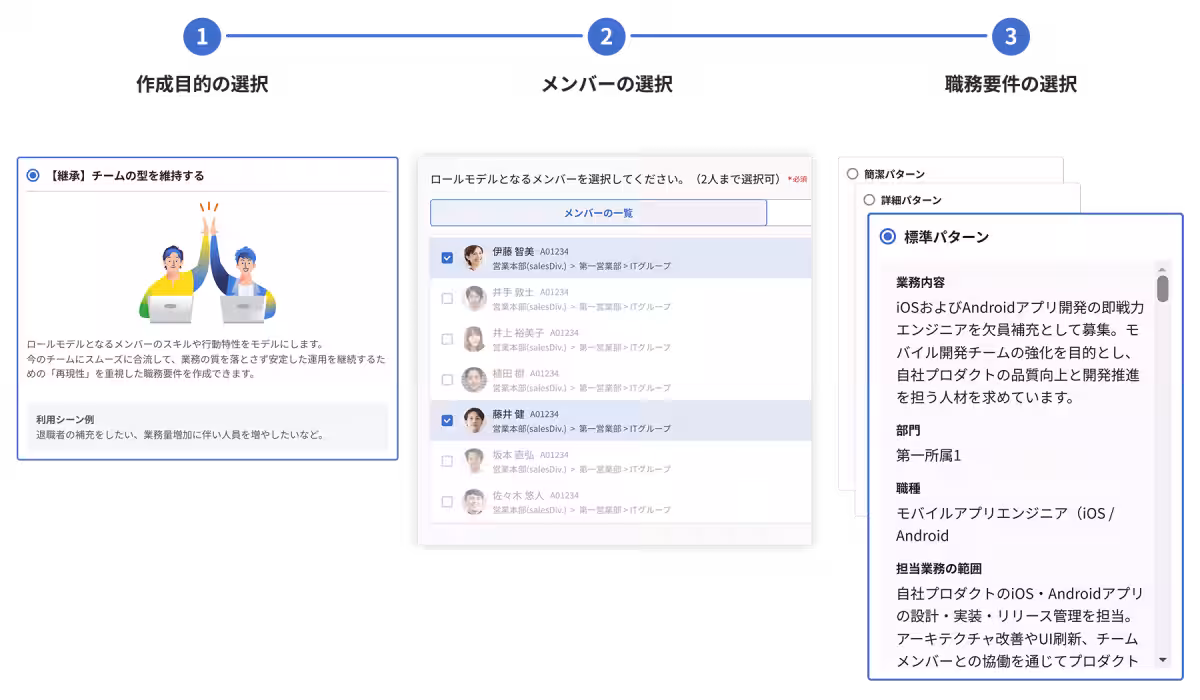
Task: Select the 簡潔パターン radio option
Action: 852,174
